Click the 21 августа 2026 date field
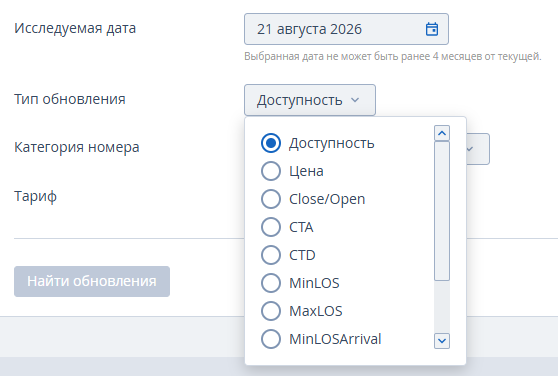The width and height of the screenshot is (558, 376). click(346, 29)
